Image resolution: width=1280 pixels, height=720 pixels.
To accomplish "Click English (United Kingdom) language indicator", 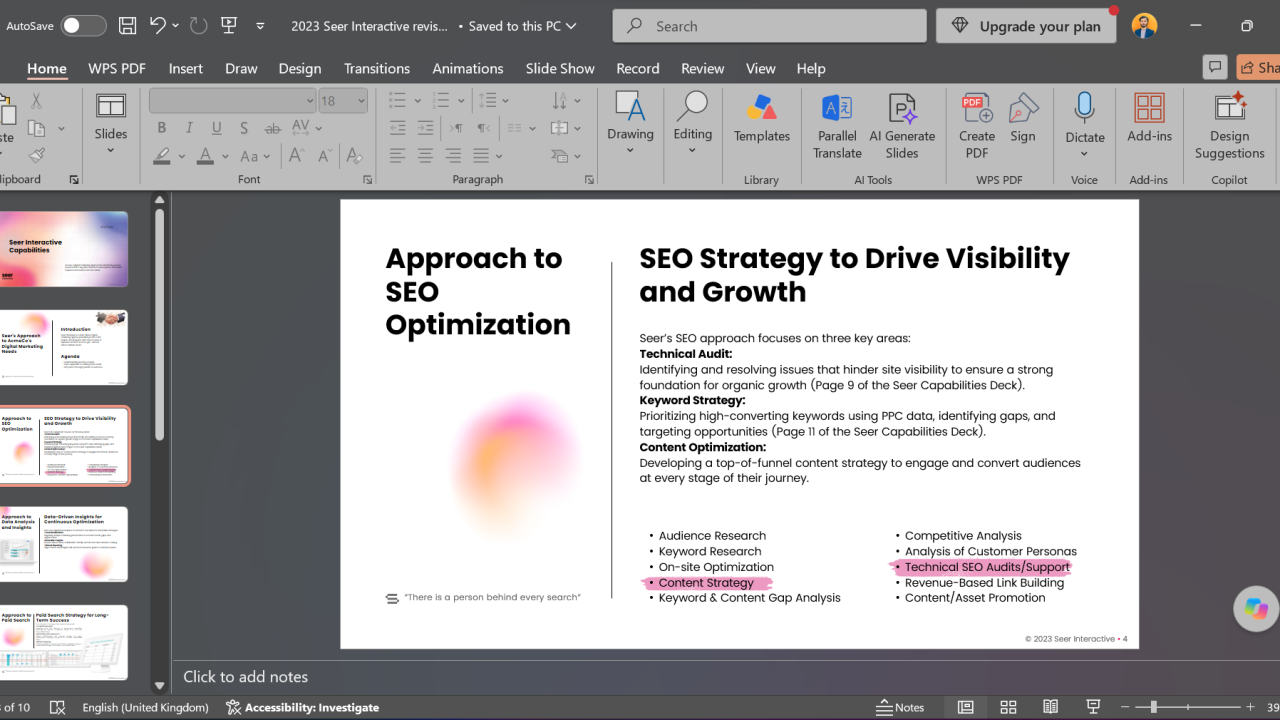I will [x=146, y=707].
